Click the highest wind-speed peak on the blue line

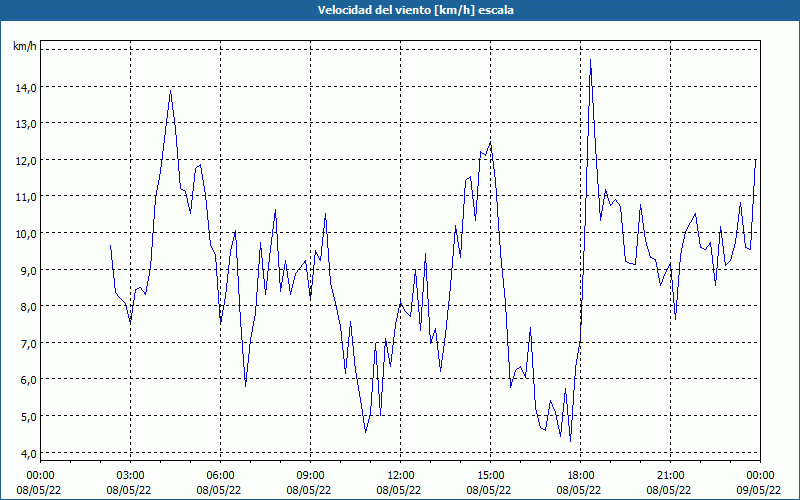[x=590, y=60]
